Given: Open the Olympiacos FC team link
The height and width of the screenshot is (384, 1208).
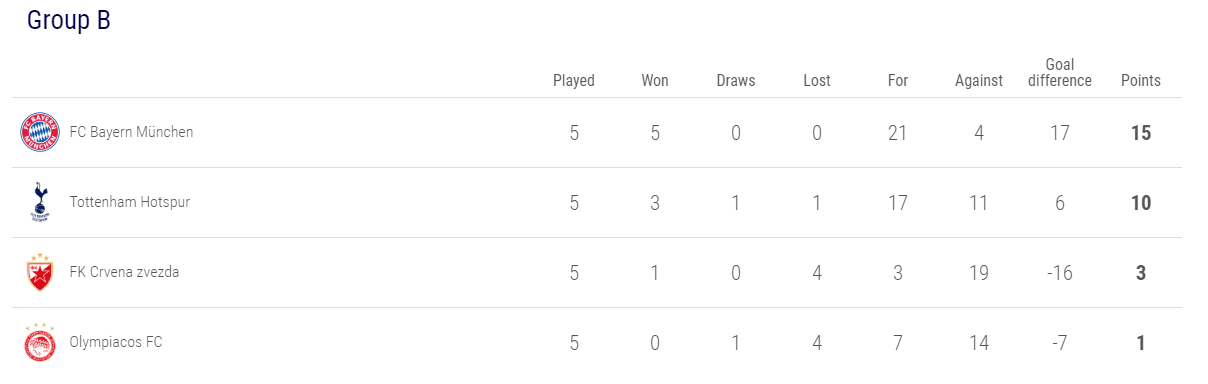Looking at the screenshot, I should point(115,342).
